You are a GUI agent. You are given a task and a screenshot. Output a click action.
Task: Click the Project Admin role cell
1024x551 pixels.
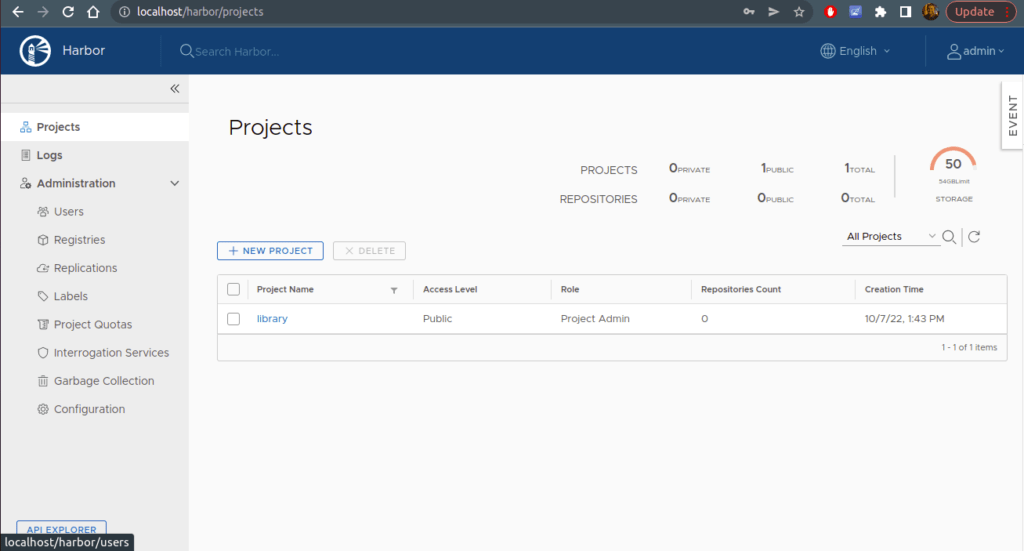click(595, 319)
